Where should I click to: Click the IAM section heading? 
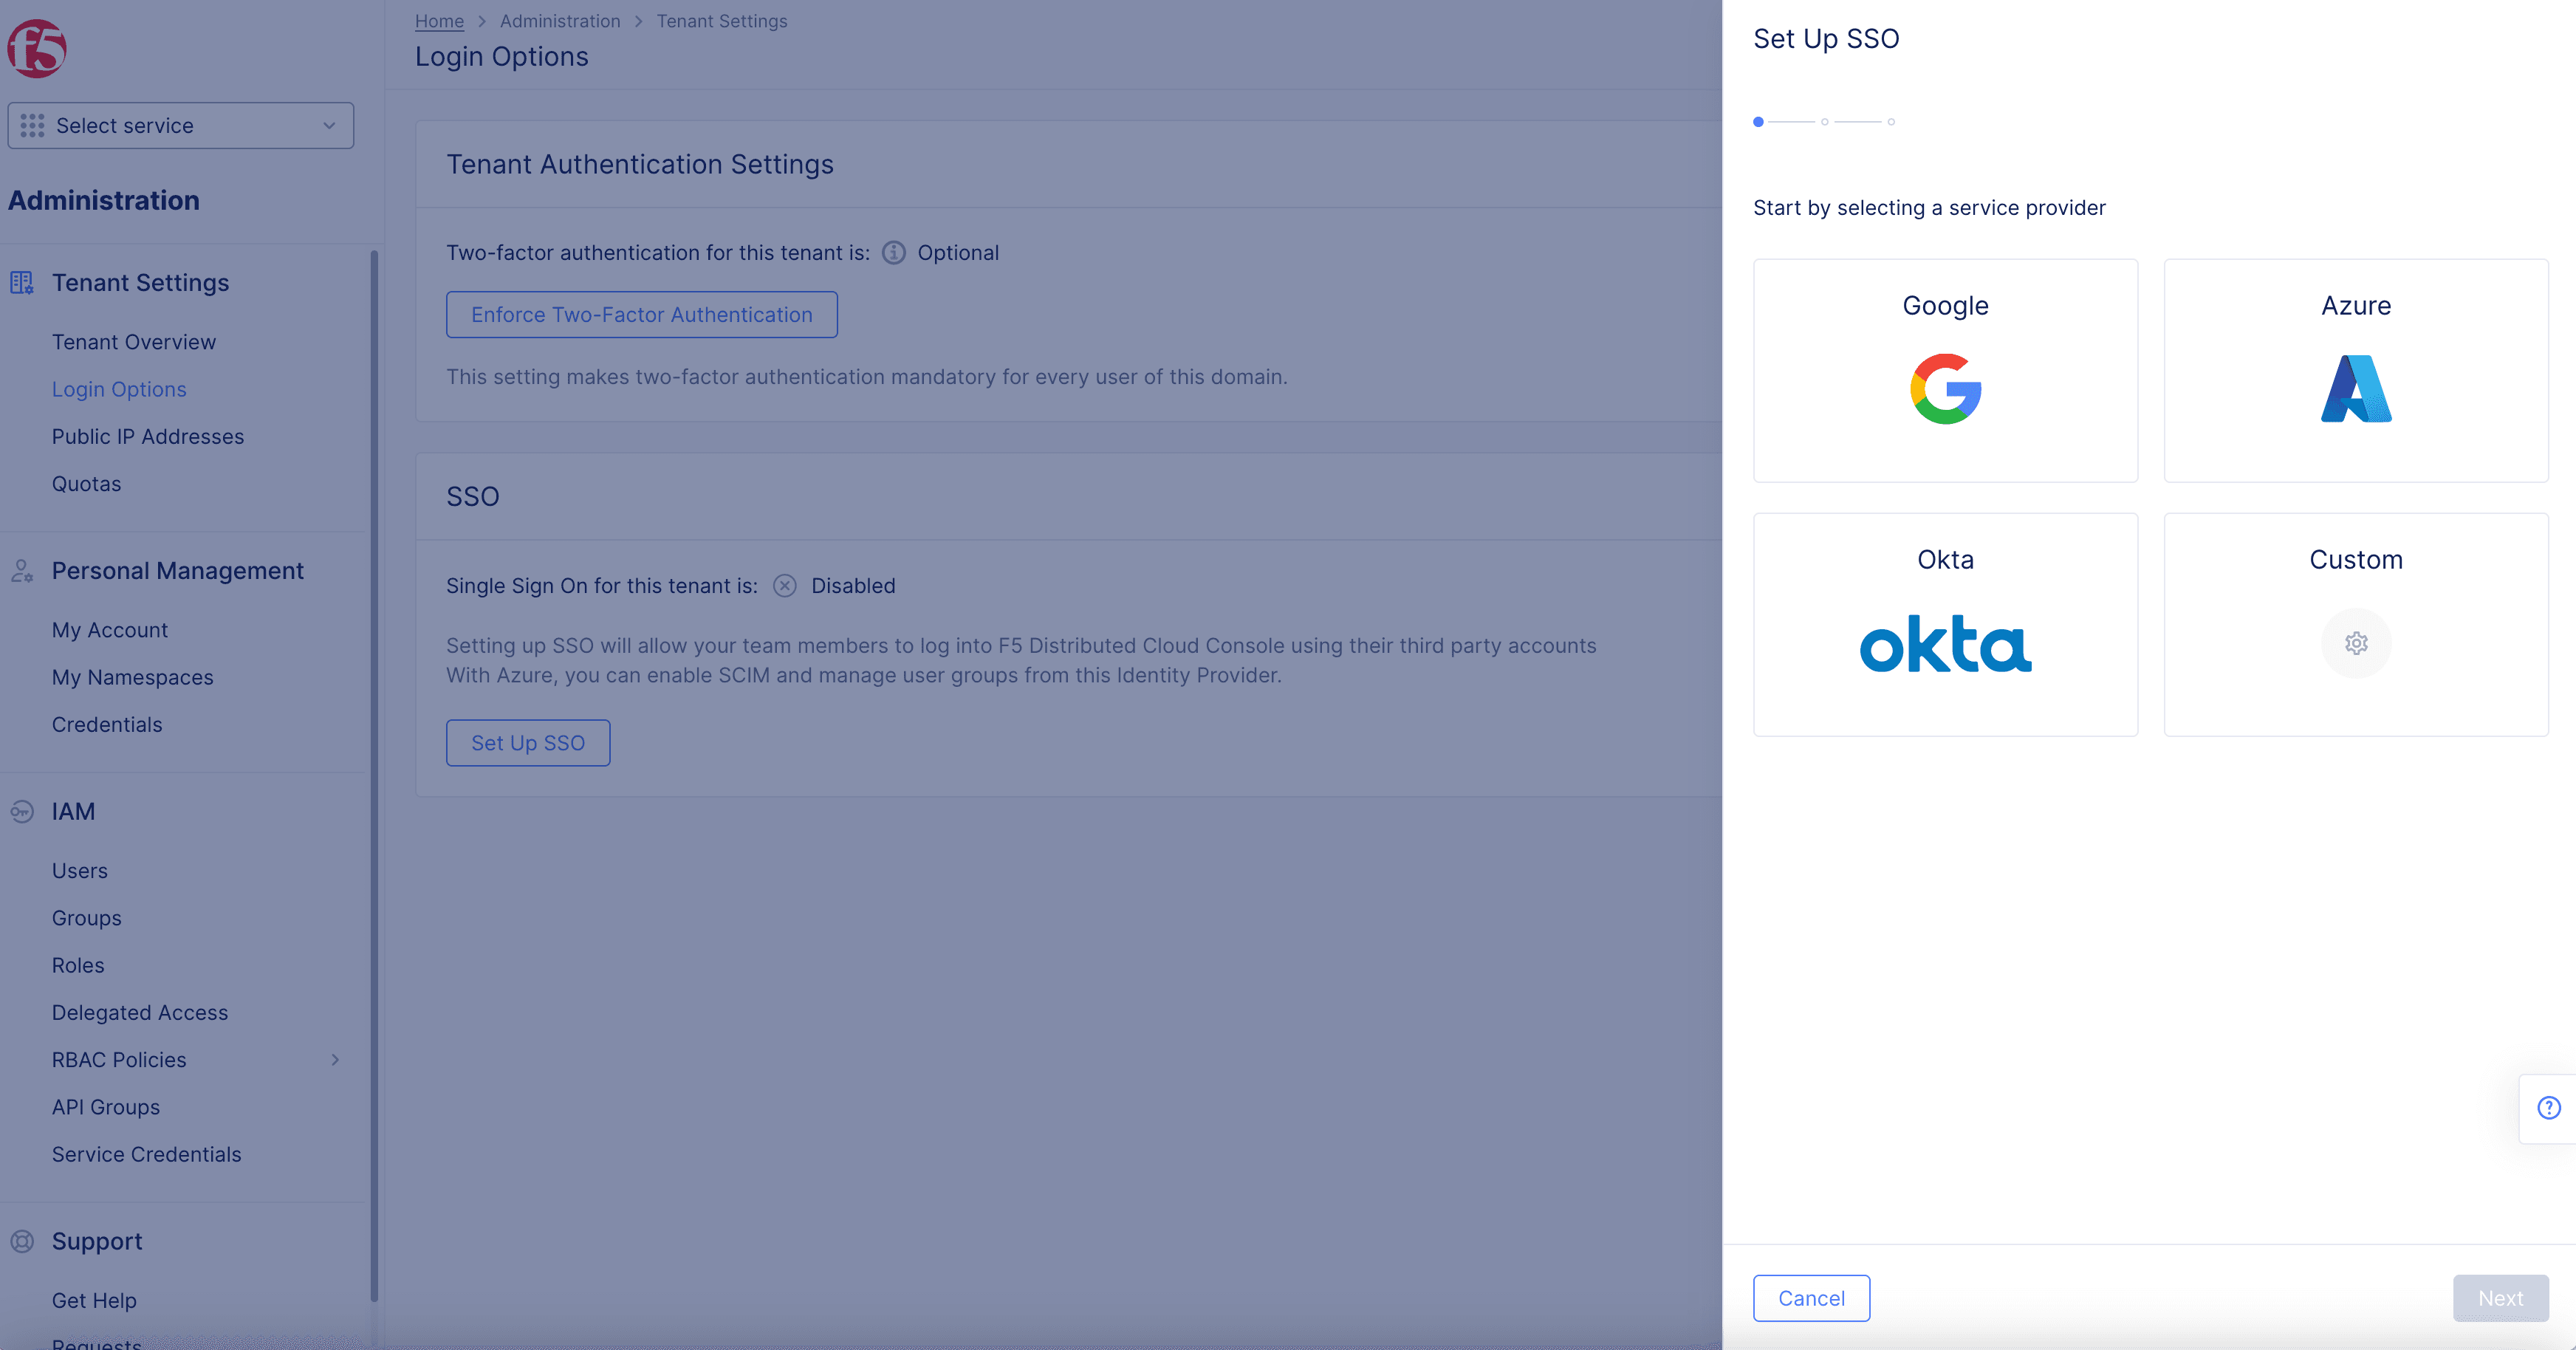click(x=74, y=812)
